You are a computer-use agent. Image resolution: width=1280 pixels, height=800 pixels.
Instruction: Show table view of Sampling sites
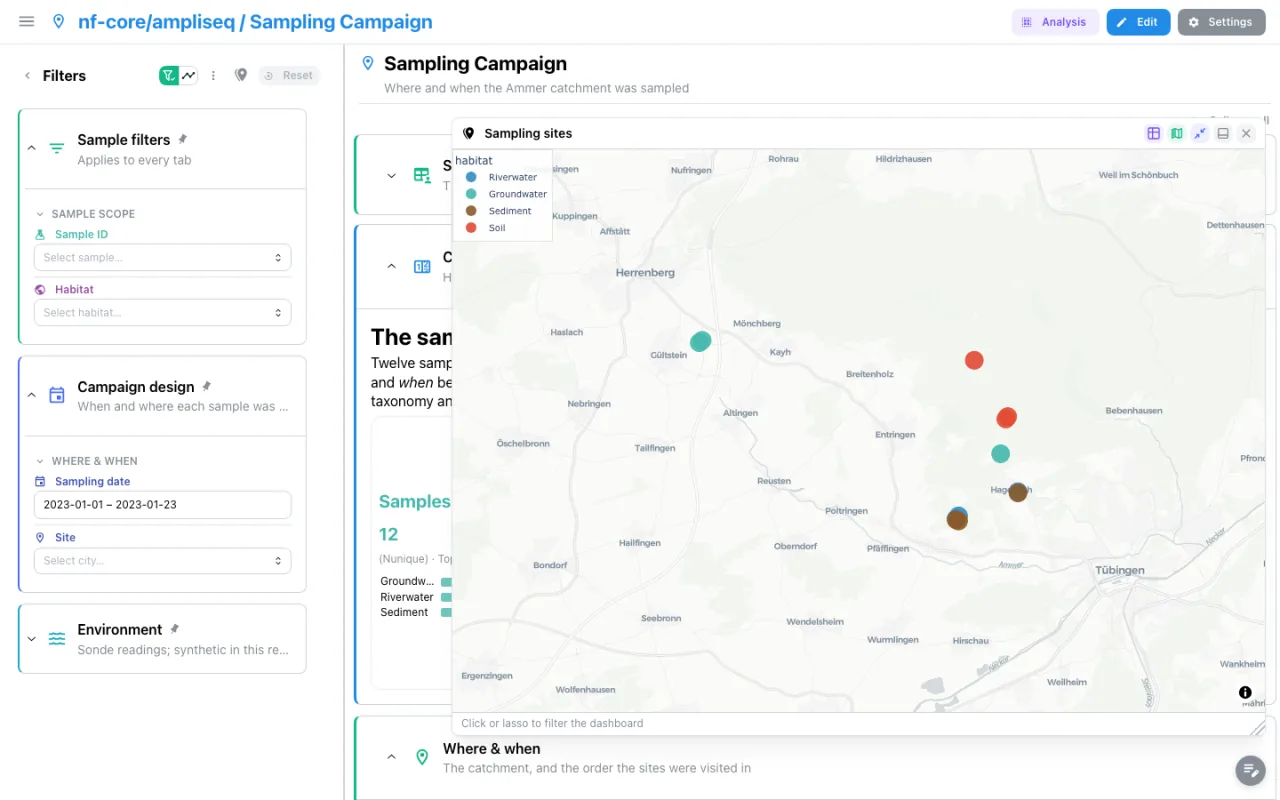pyautogui.click(x=1153, y=133)
